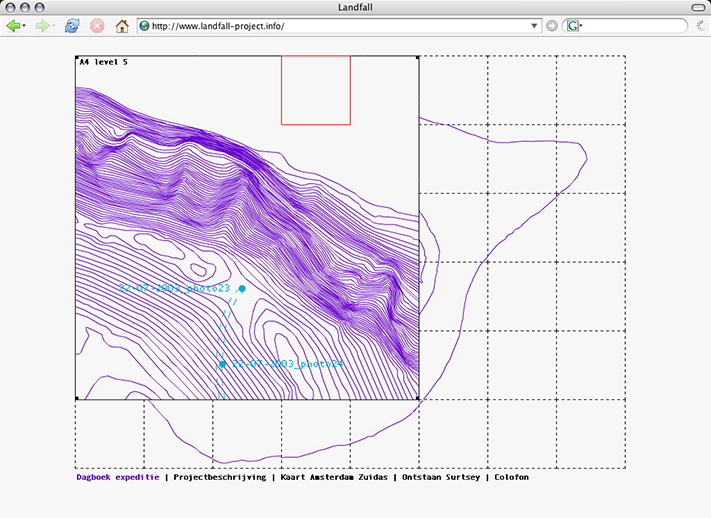The height and width of the screenshot is (518, 711).
Task: Select the 22-07-2003_photo23 map marker
Action: coord(242,288)
